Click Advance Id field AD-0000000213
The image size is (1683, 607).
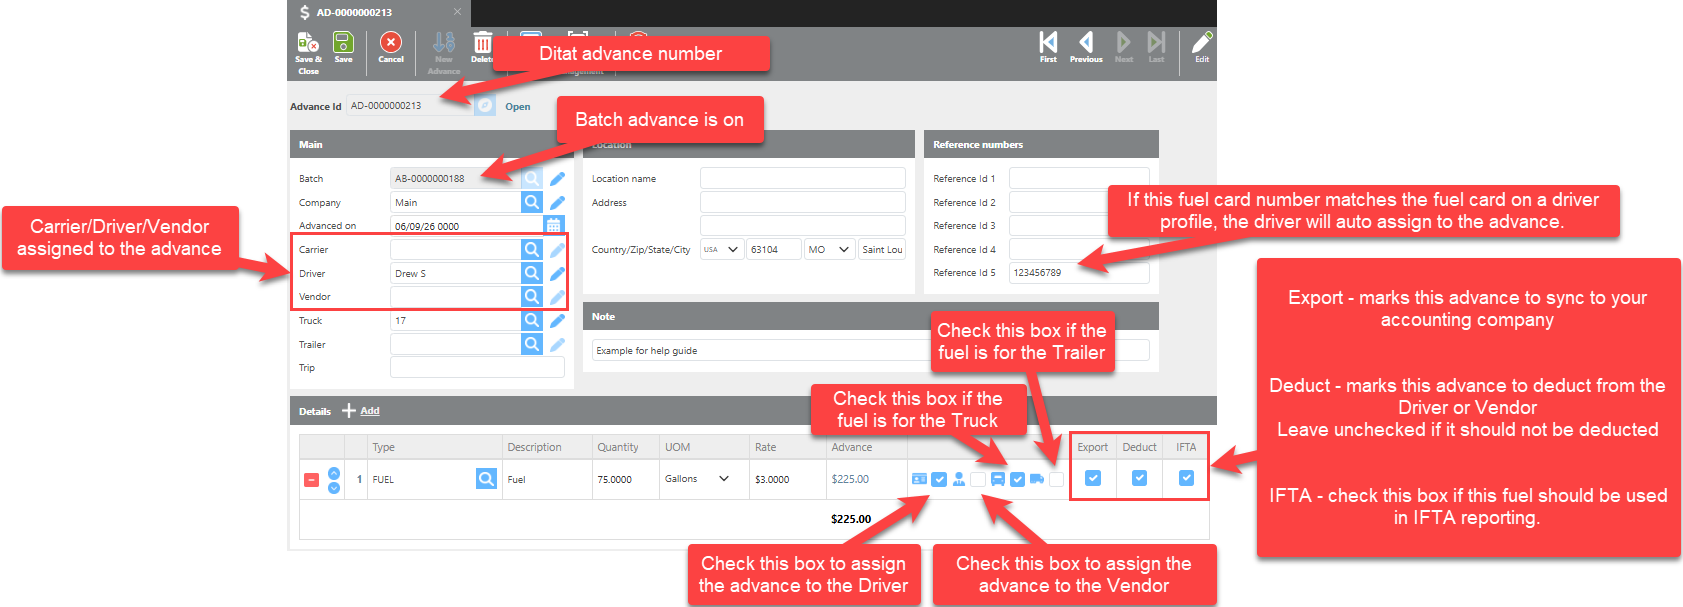410,105
